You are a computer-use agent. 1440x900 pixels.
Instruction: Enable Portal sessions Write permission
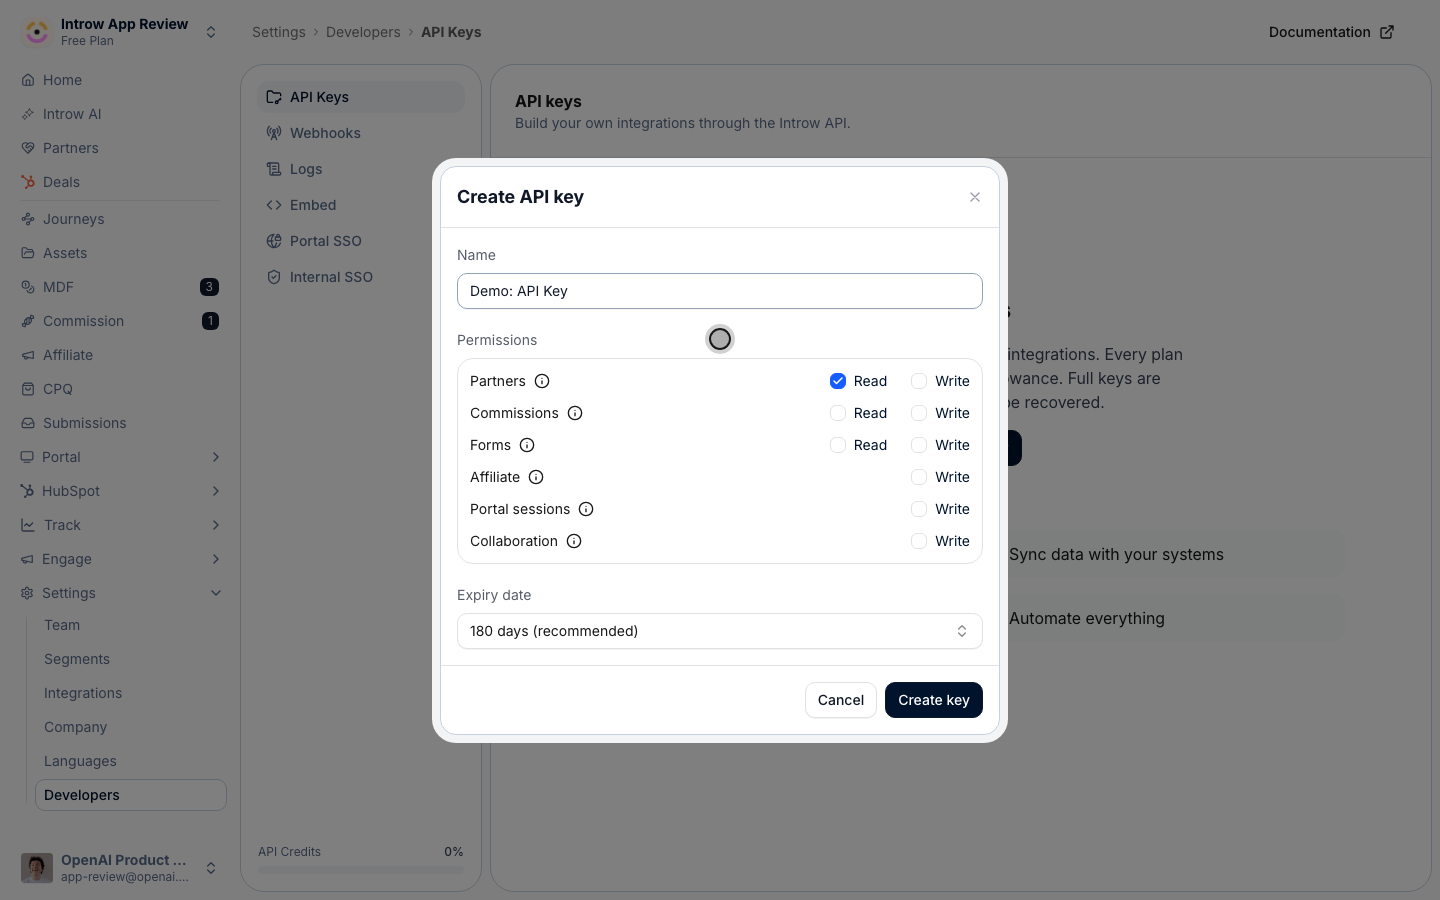(x=919, y=509)
